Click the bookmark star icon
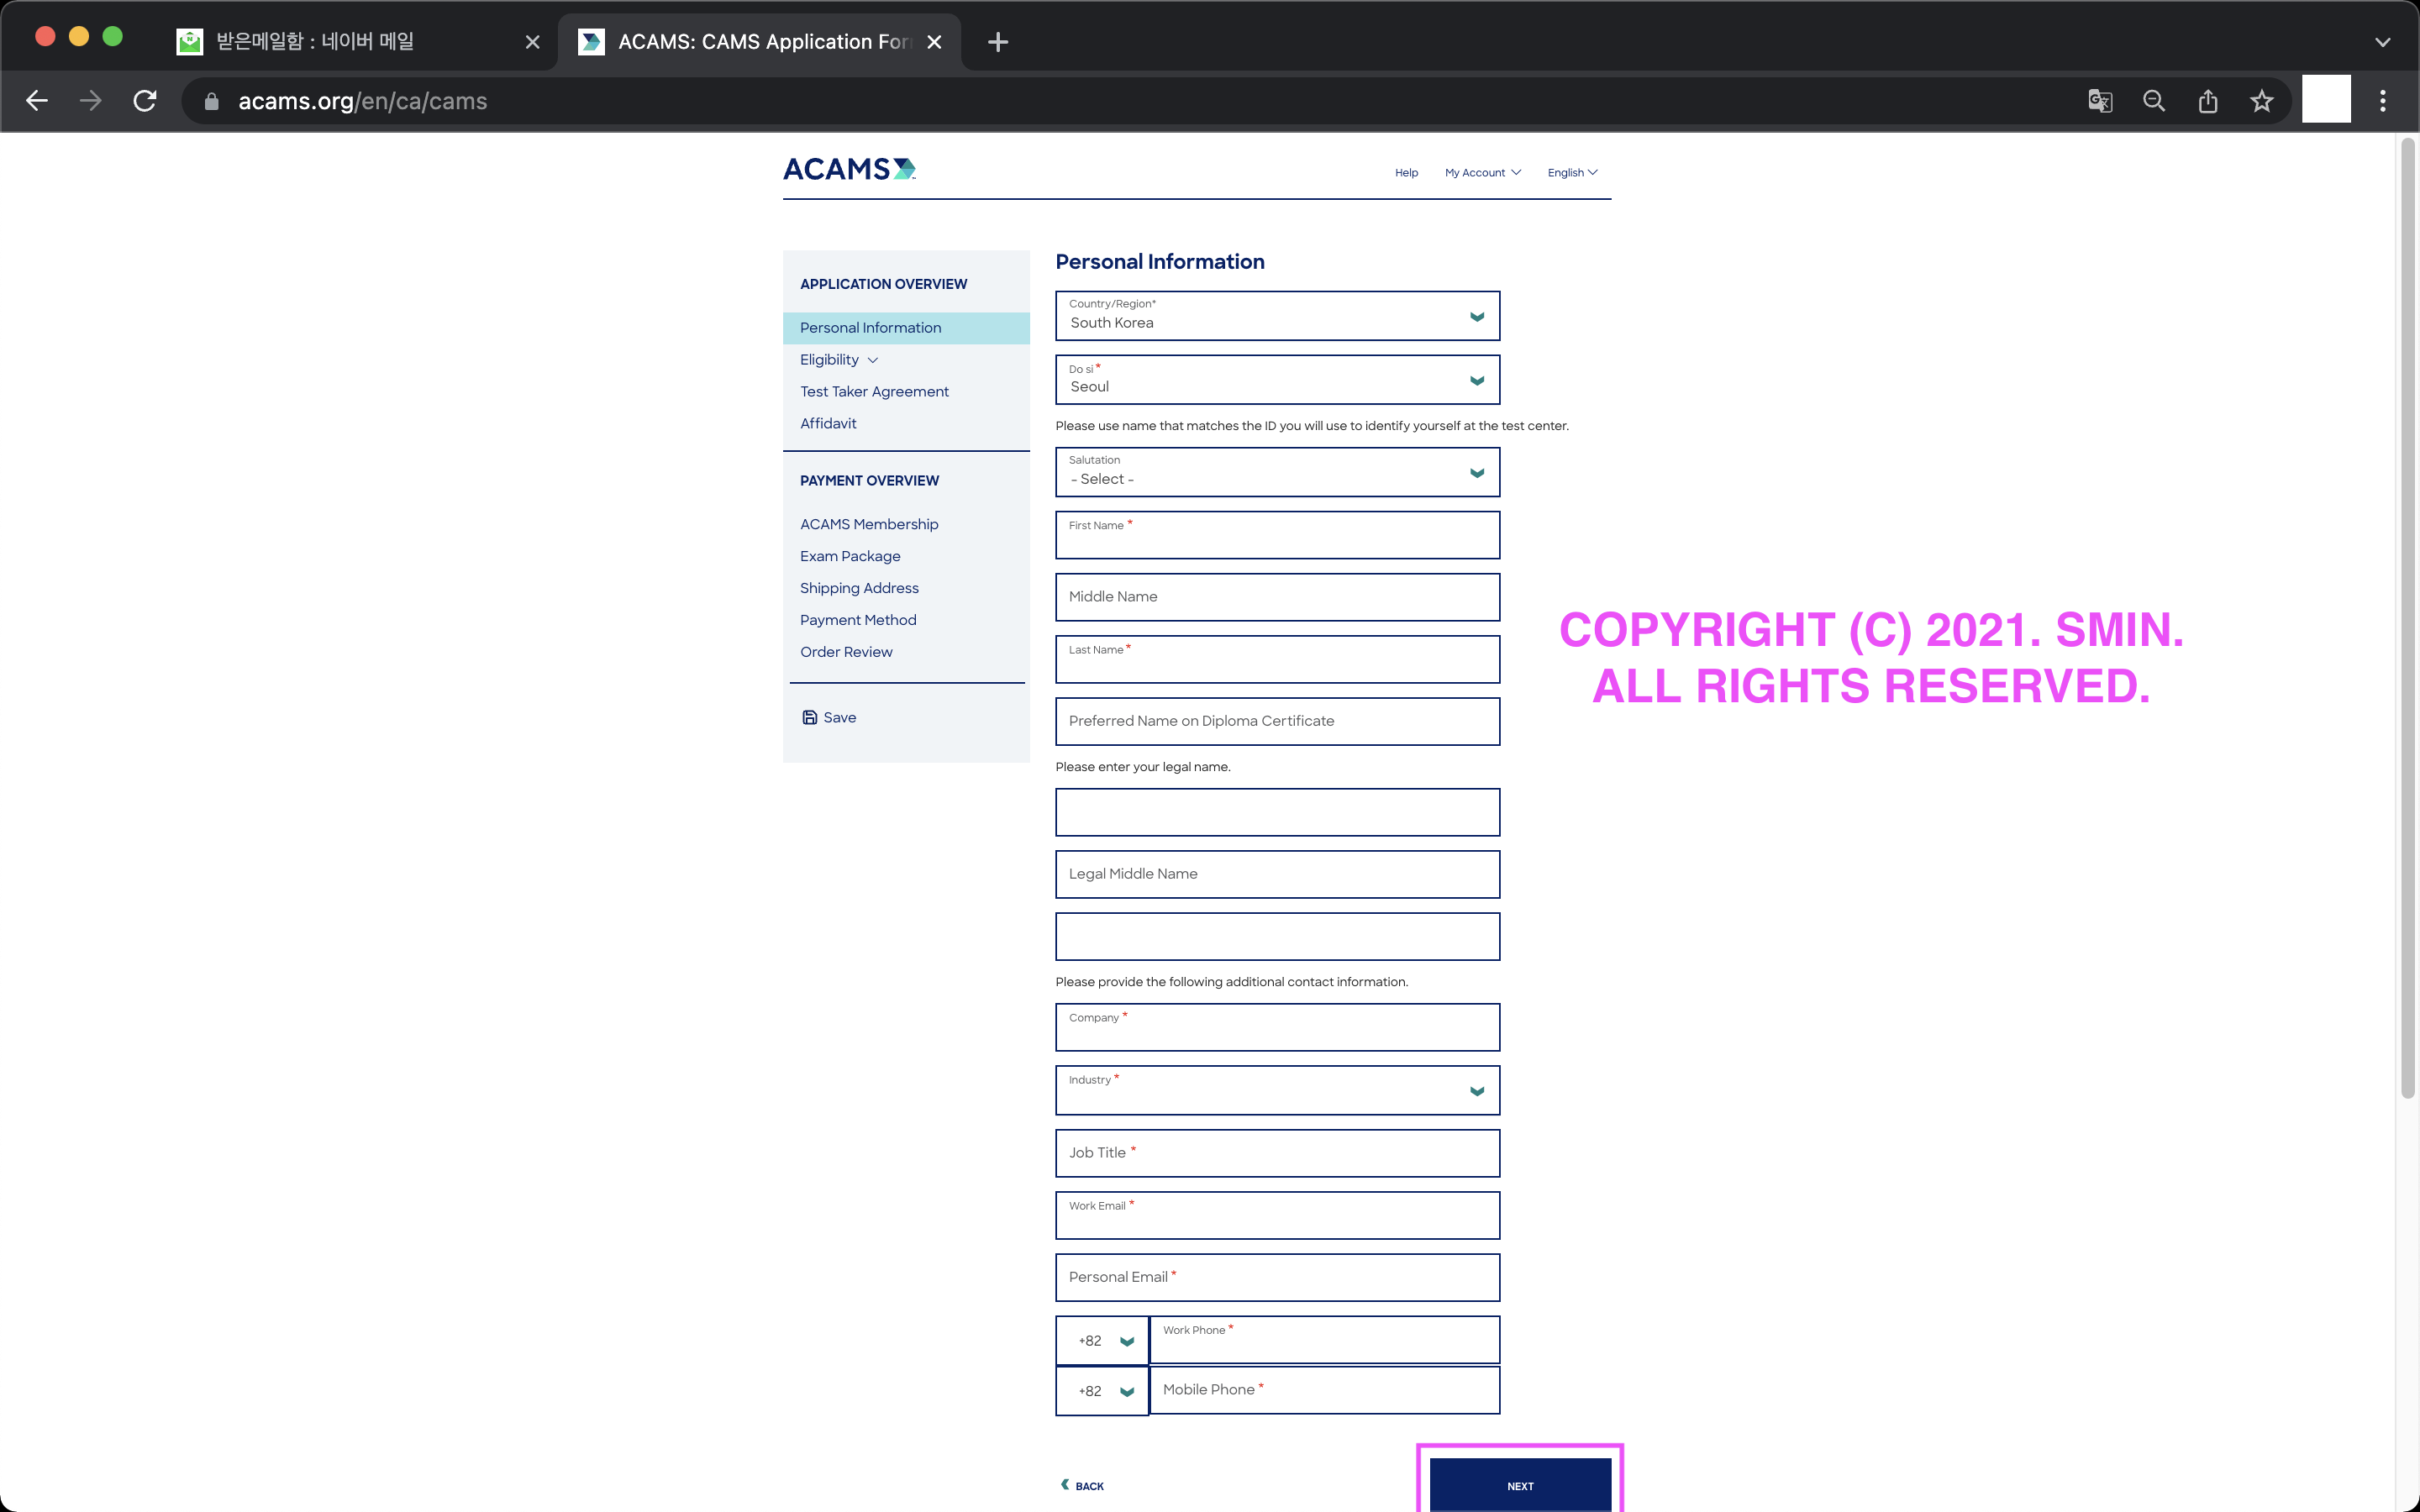Image resolution: width=2420 pixels, height=1512 pixels. [2262, 101]
